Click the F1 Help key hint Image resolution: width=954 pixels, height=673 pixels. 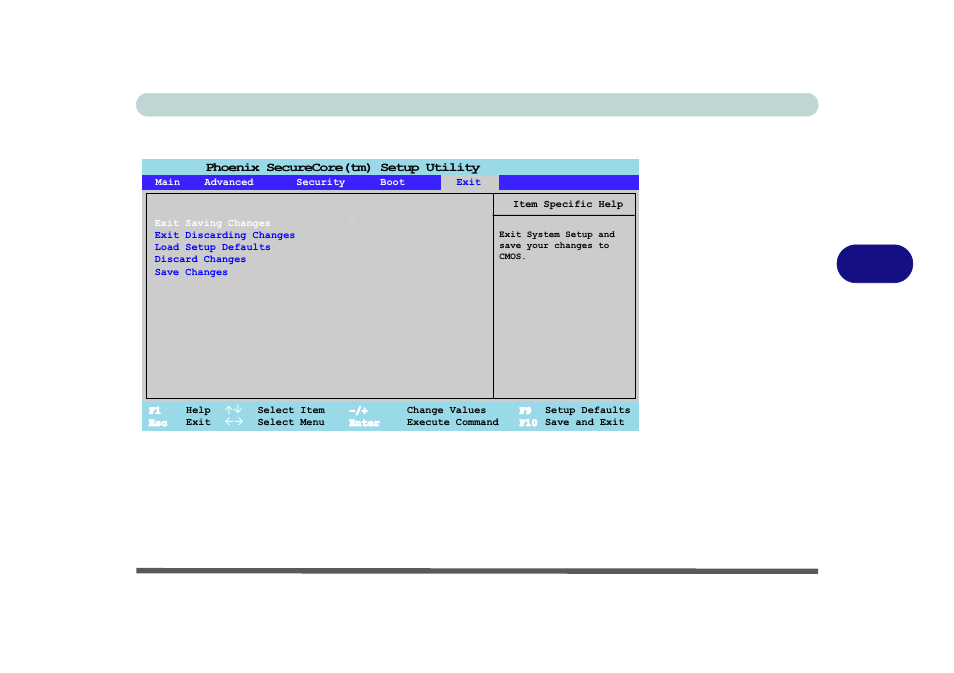pyautogui.click(x=179, y=411)
